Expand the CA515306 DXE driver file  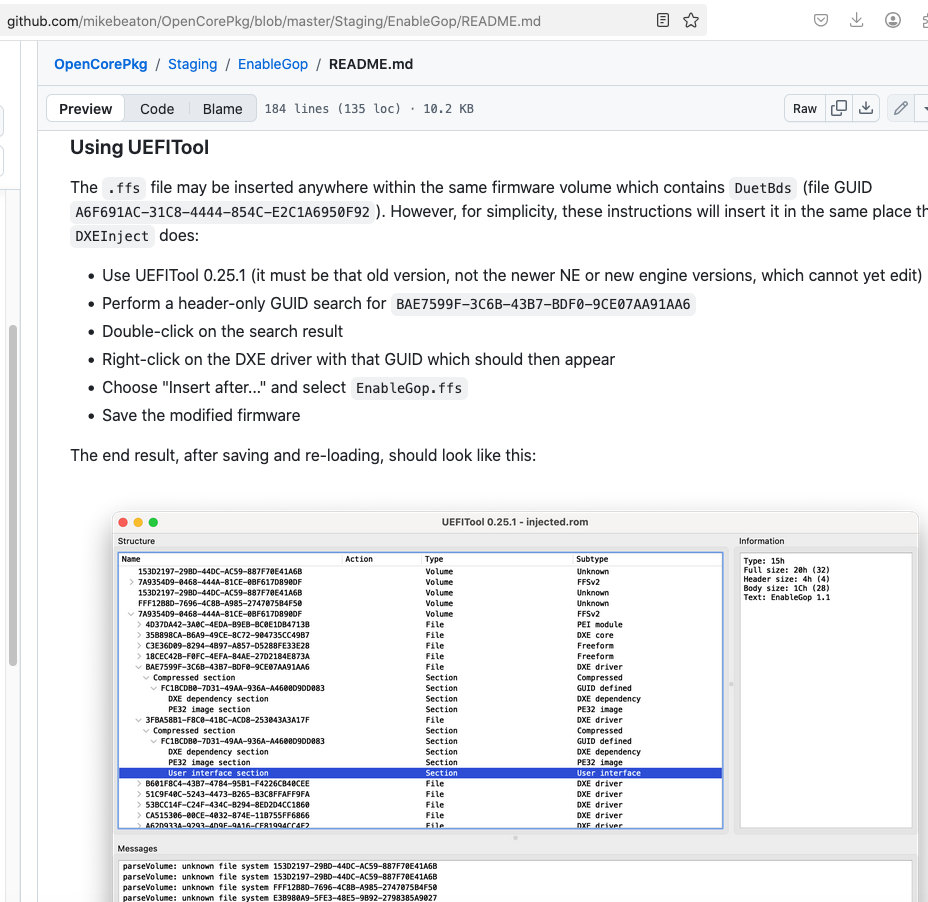(x=139, y=816)
